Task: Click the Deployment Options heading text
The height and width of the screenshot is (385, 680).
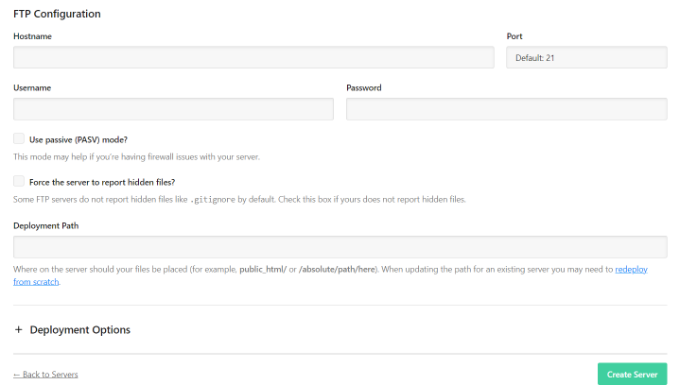Action: click(x=80, y=330)
